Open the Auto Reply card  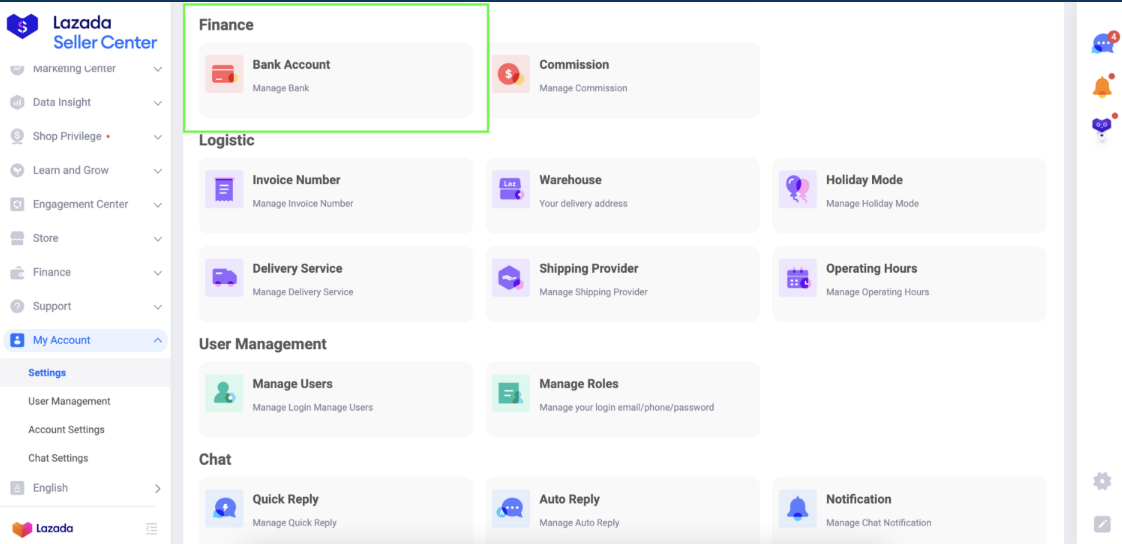(623, 510)
